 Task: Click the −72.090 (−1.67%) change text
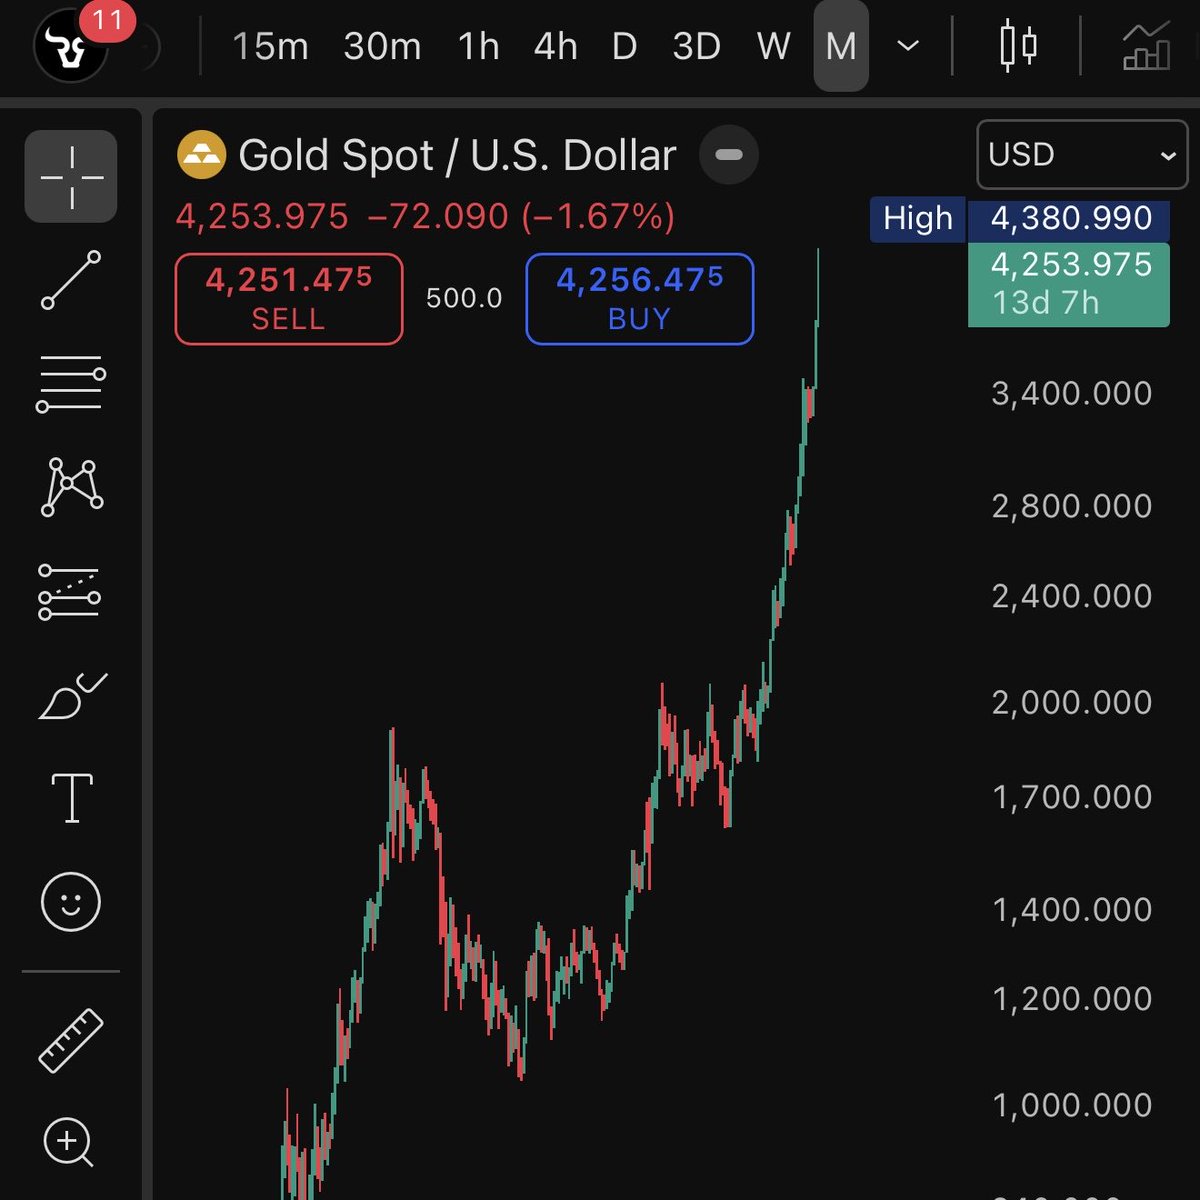point(521,216)
